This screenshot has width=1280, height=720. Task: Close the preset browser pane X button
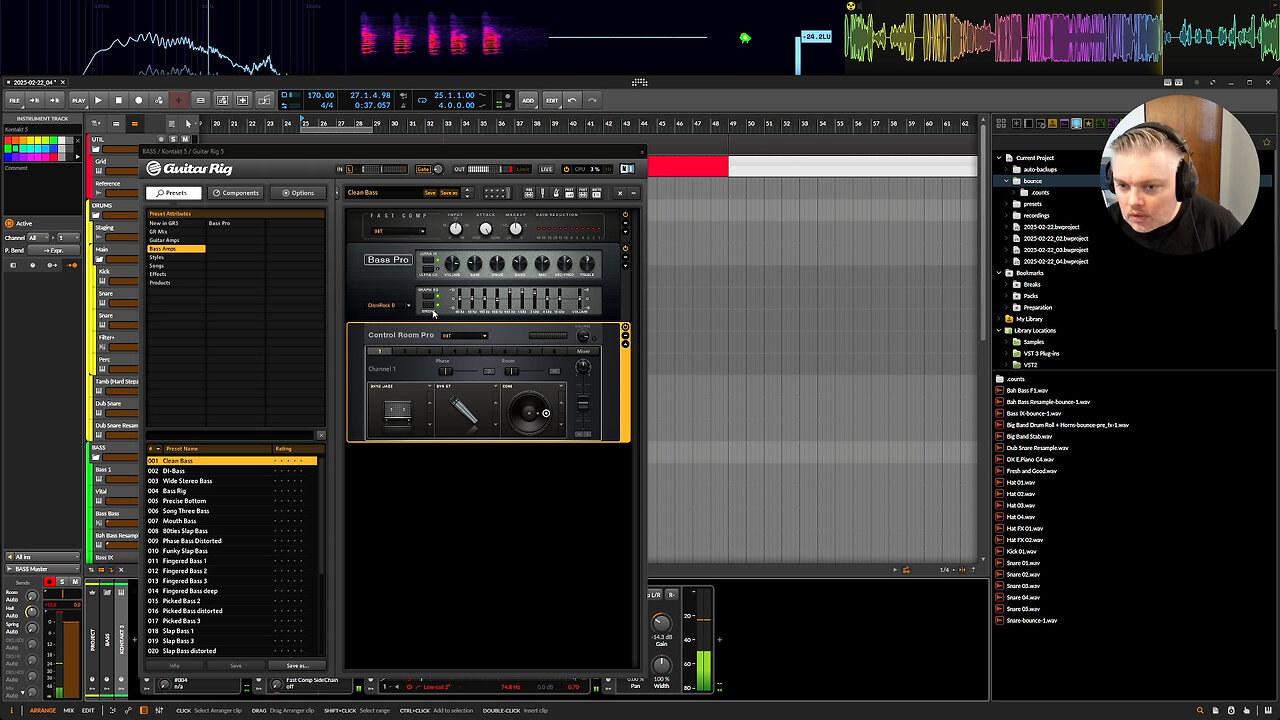(x=321, y=435)
